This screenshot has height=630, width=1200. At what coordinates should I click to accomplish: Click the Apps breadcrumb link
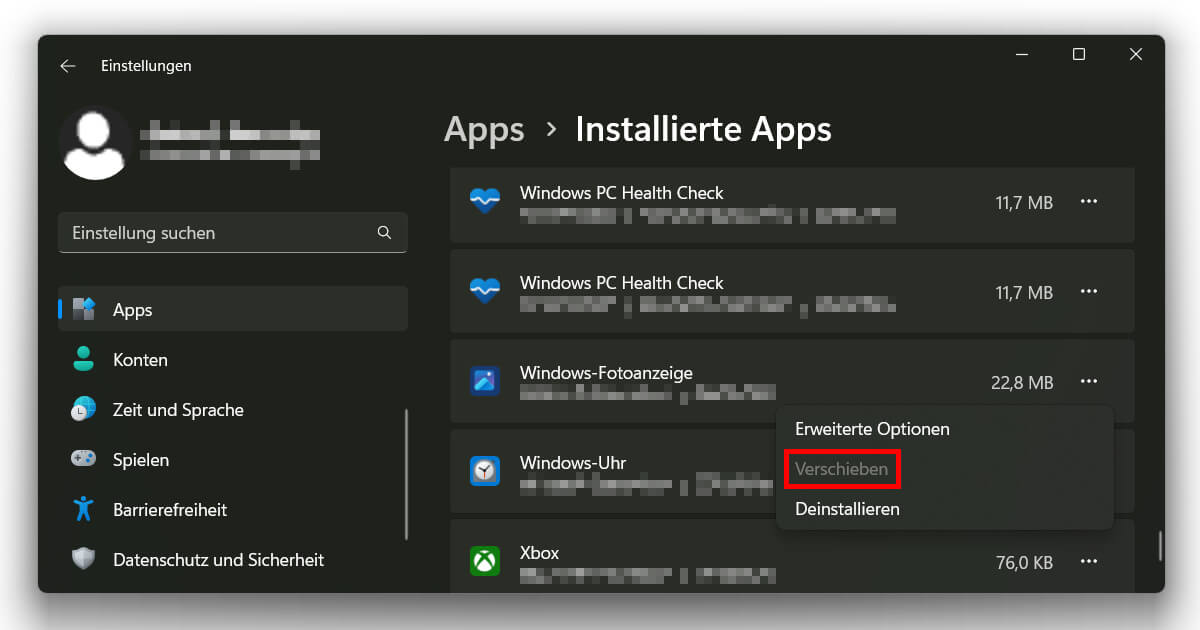(484, 129)
